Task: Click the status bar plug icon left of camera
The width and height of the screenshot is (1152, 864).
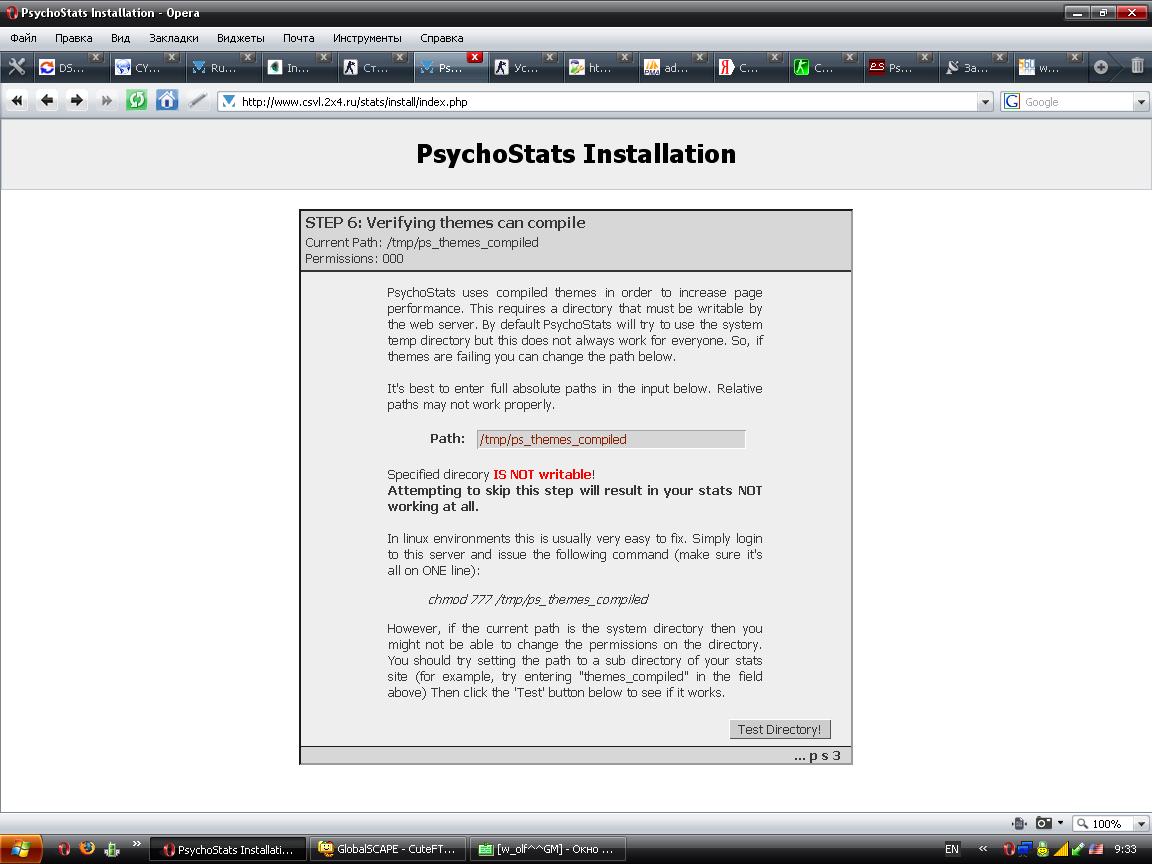Action: (1018, 823)
